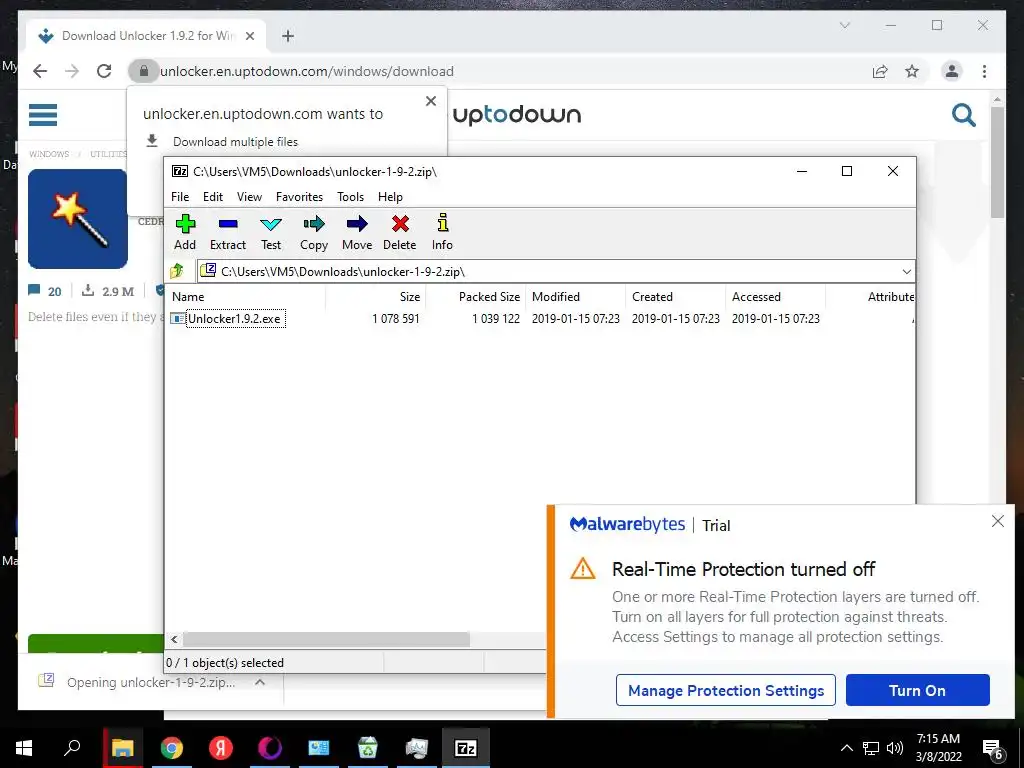Click the Add button in 7-Zip toolbar
The width and height of the screenshot is (1024, 768).
pos(185,232)
